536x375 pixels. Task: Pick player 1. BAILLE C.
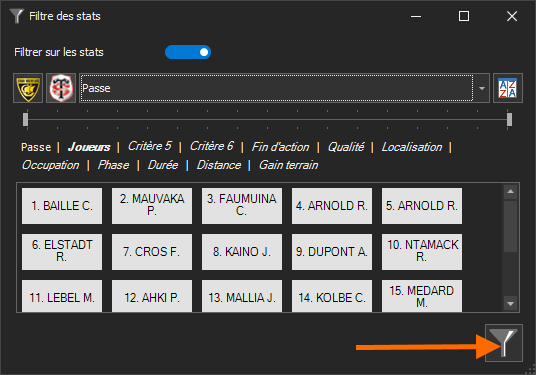(62, 206)
